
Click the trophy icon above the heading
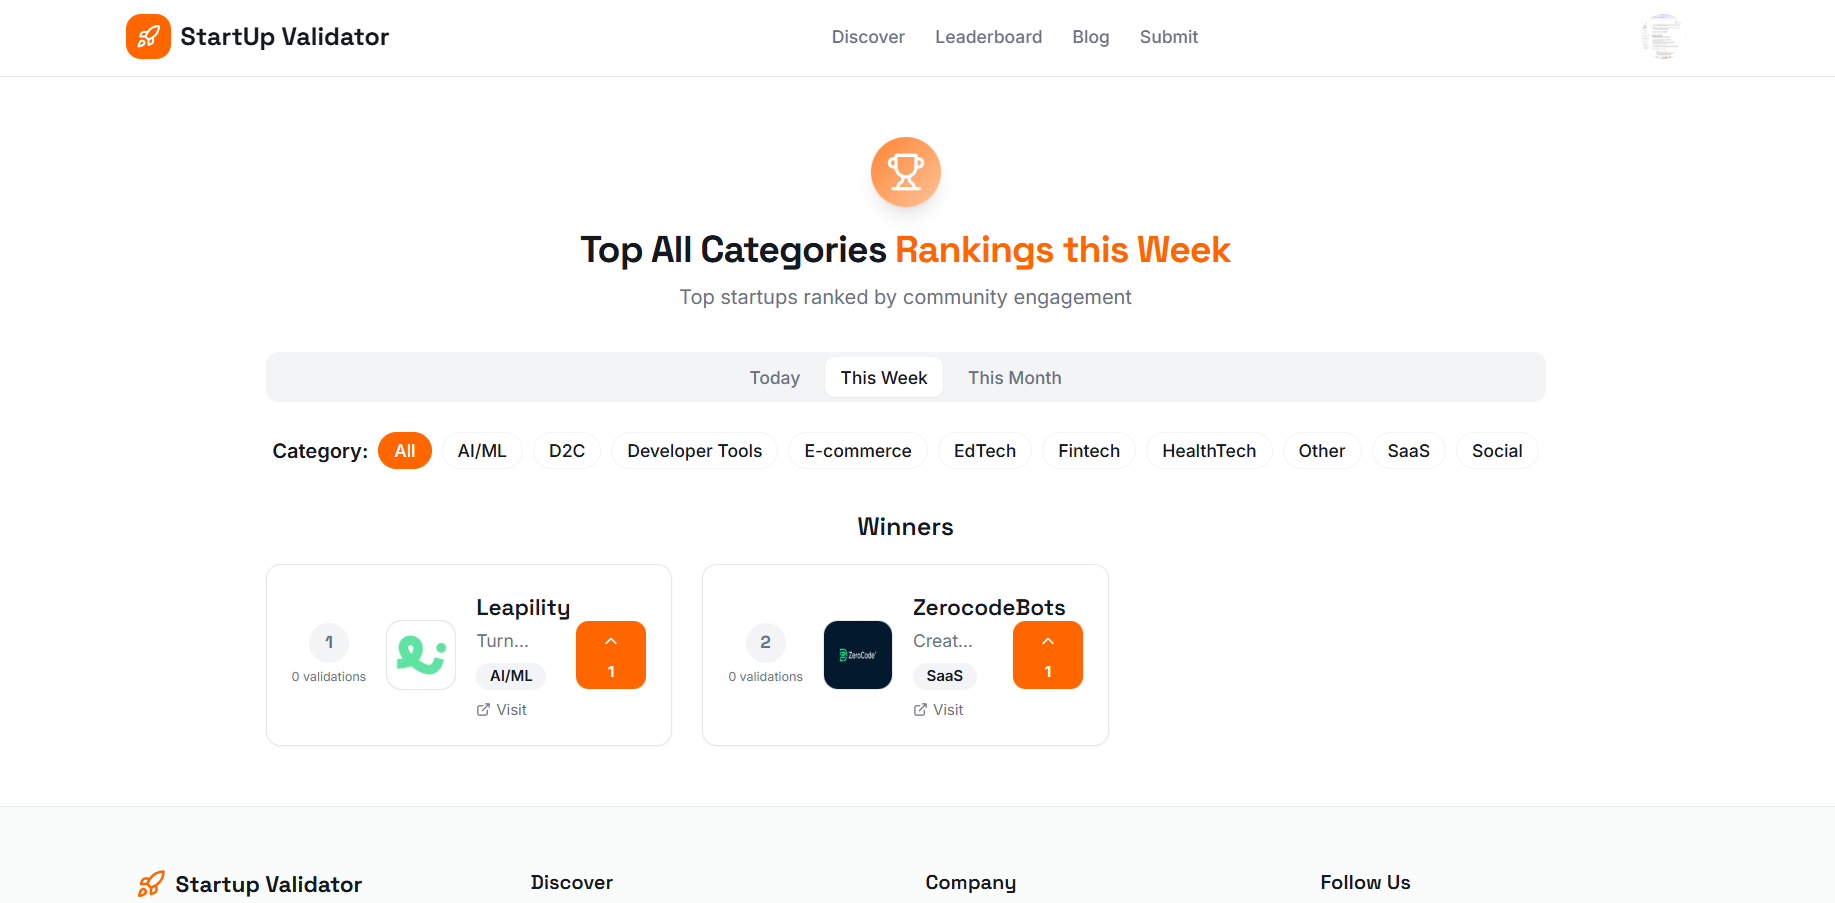click(905, 171)
